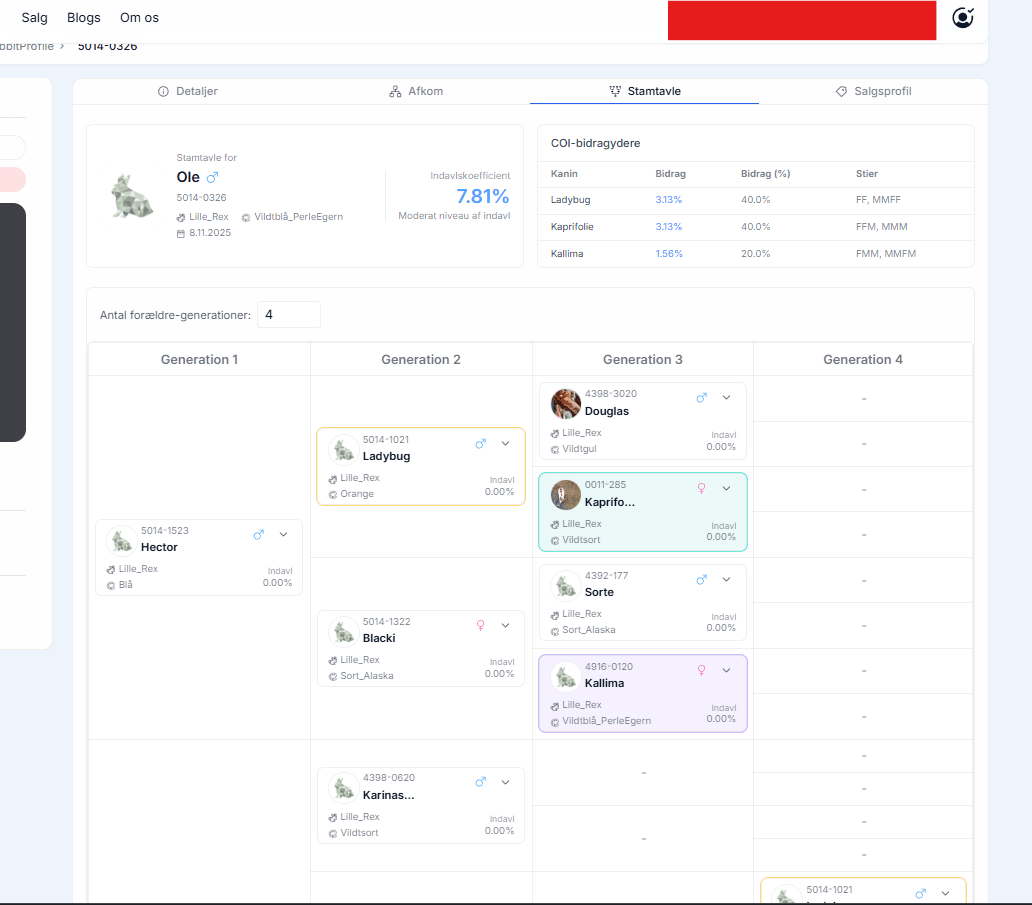Expand the Kallima card chevron
The height and width of the screenshot is (905, 1032).
tap(727, 670)
